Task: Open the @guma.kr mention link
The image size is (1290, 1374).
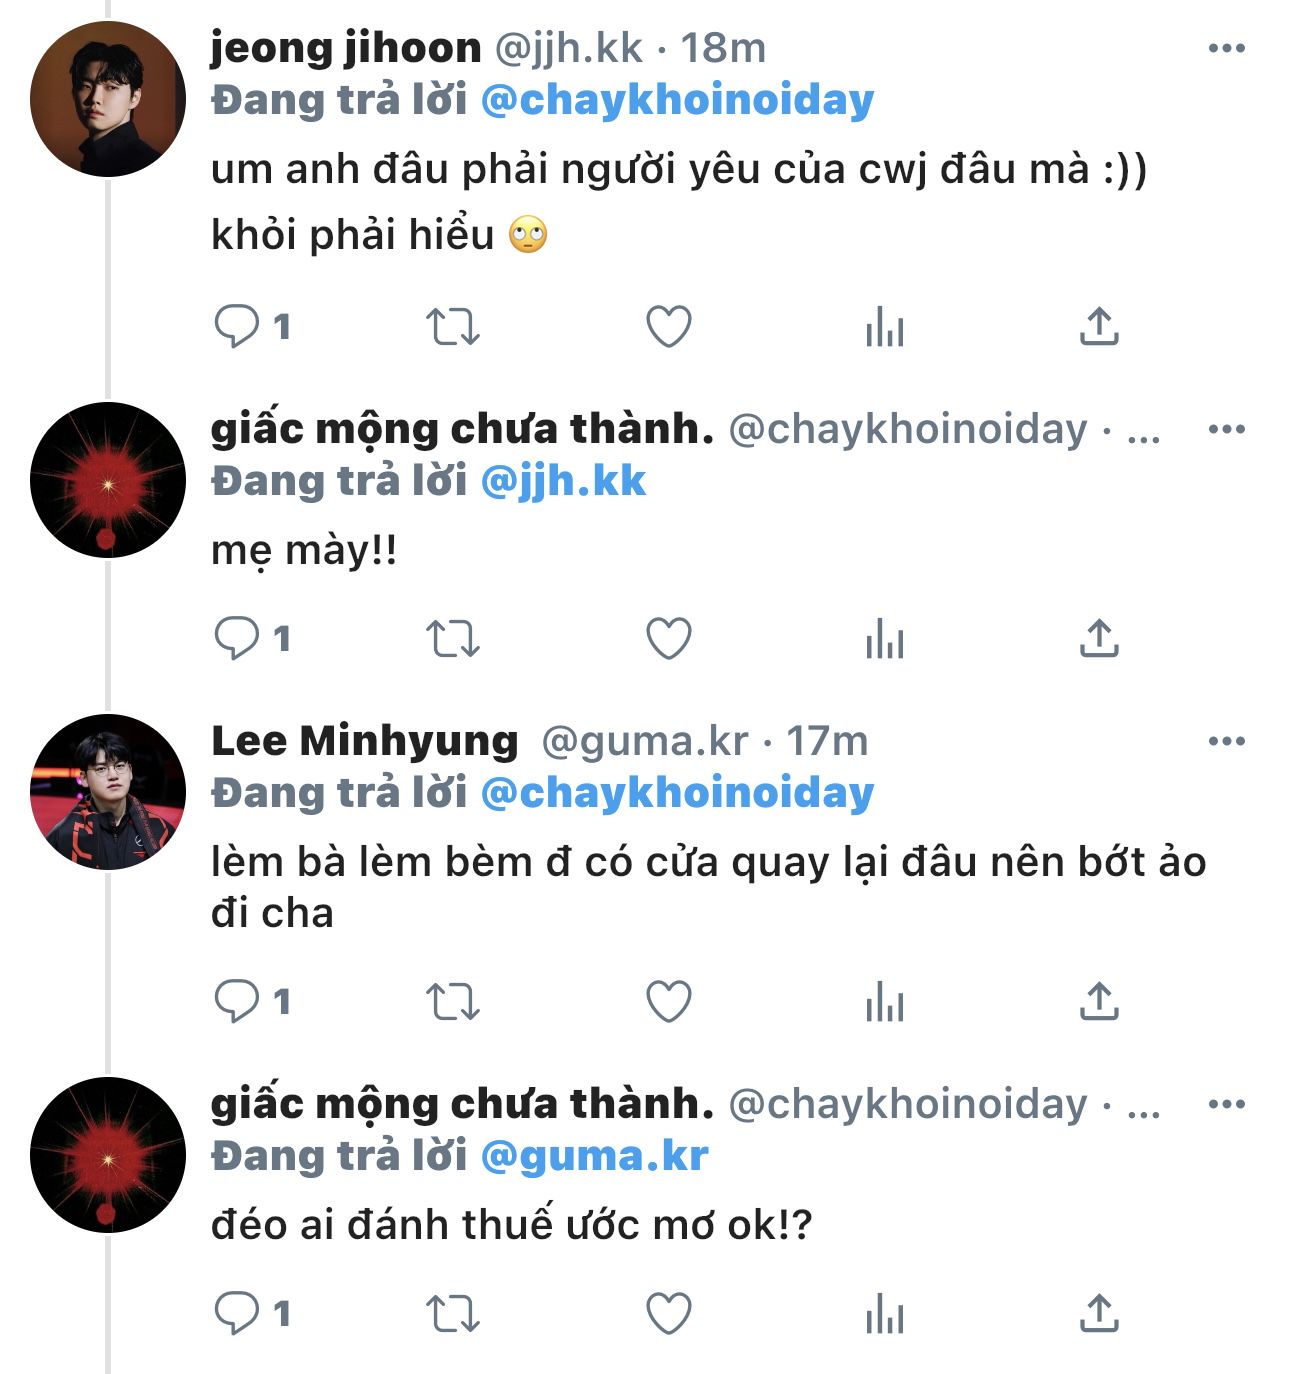Action: click(x=594, y=1156)
